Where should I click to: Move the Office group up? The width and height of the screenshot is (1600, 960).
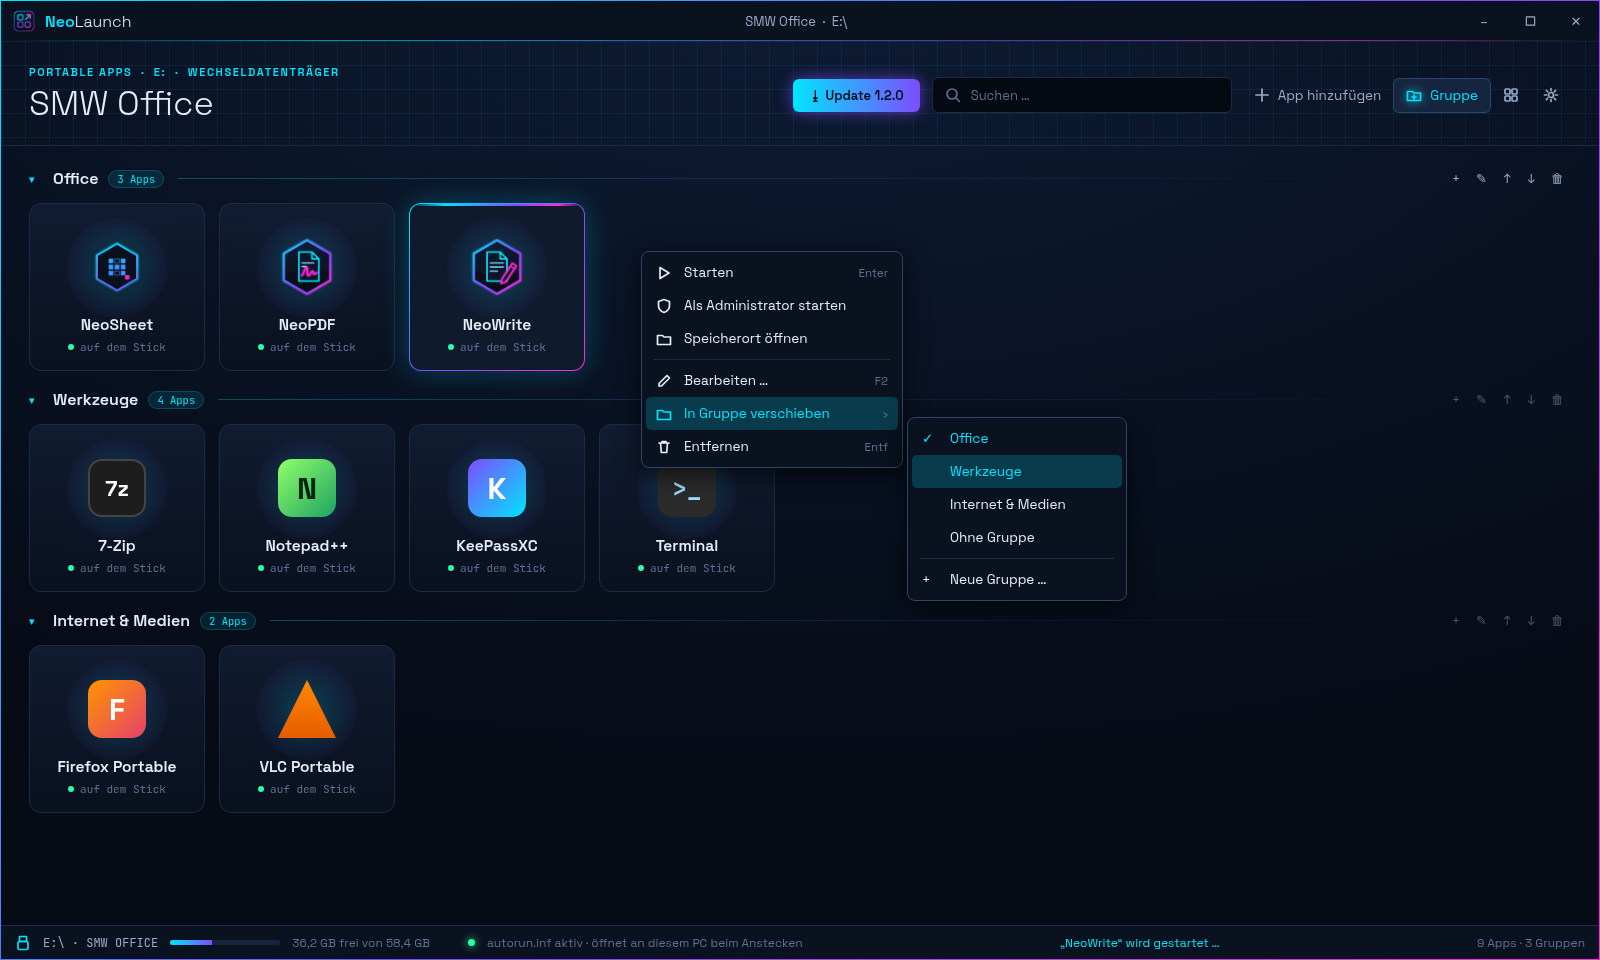tap(1507, 179)
